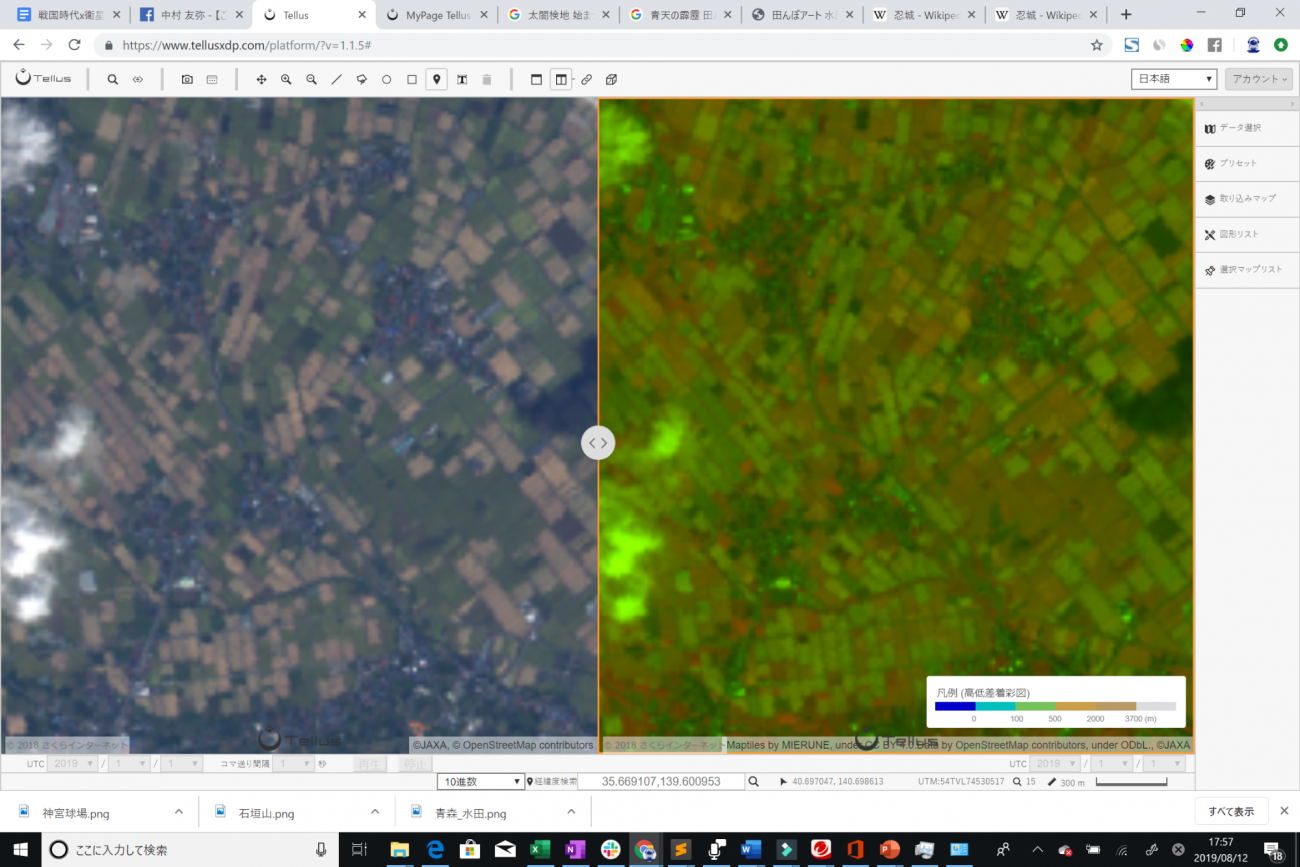Switch to single map view layout
The image size is (1300, 867).
tap(536, 79)
